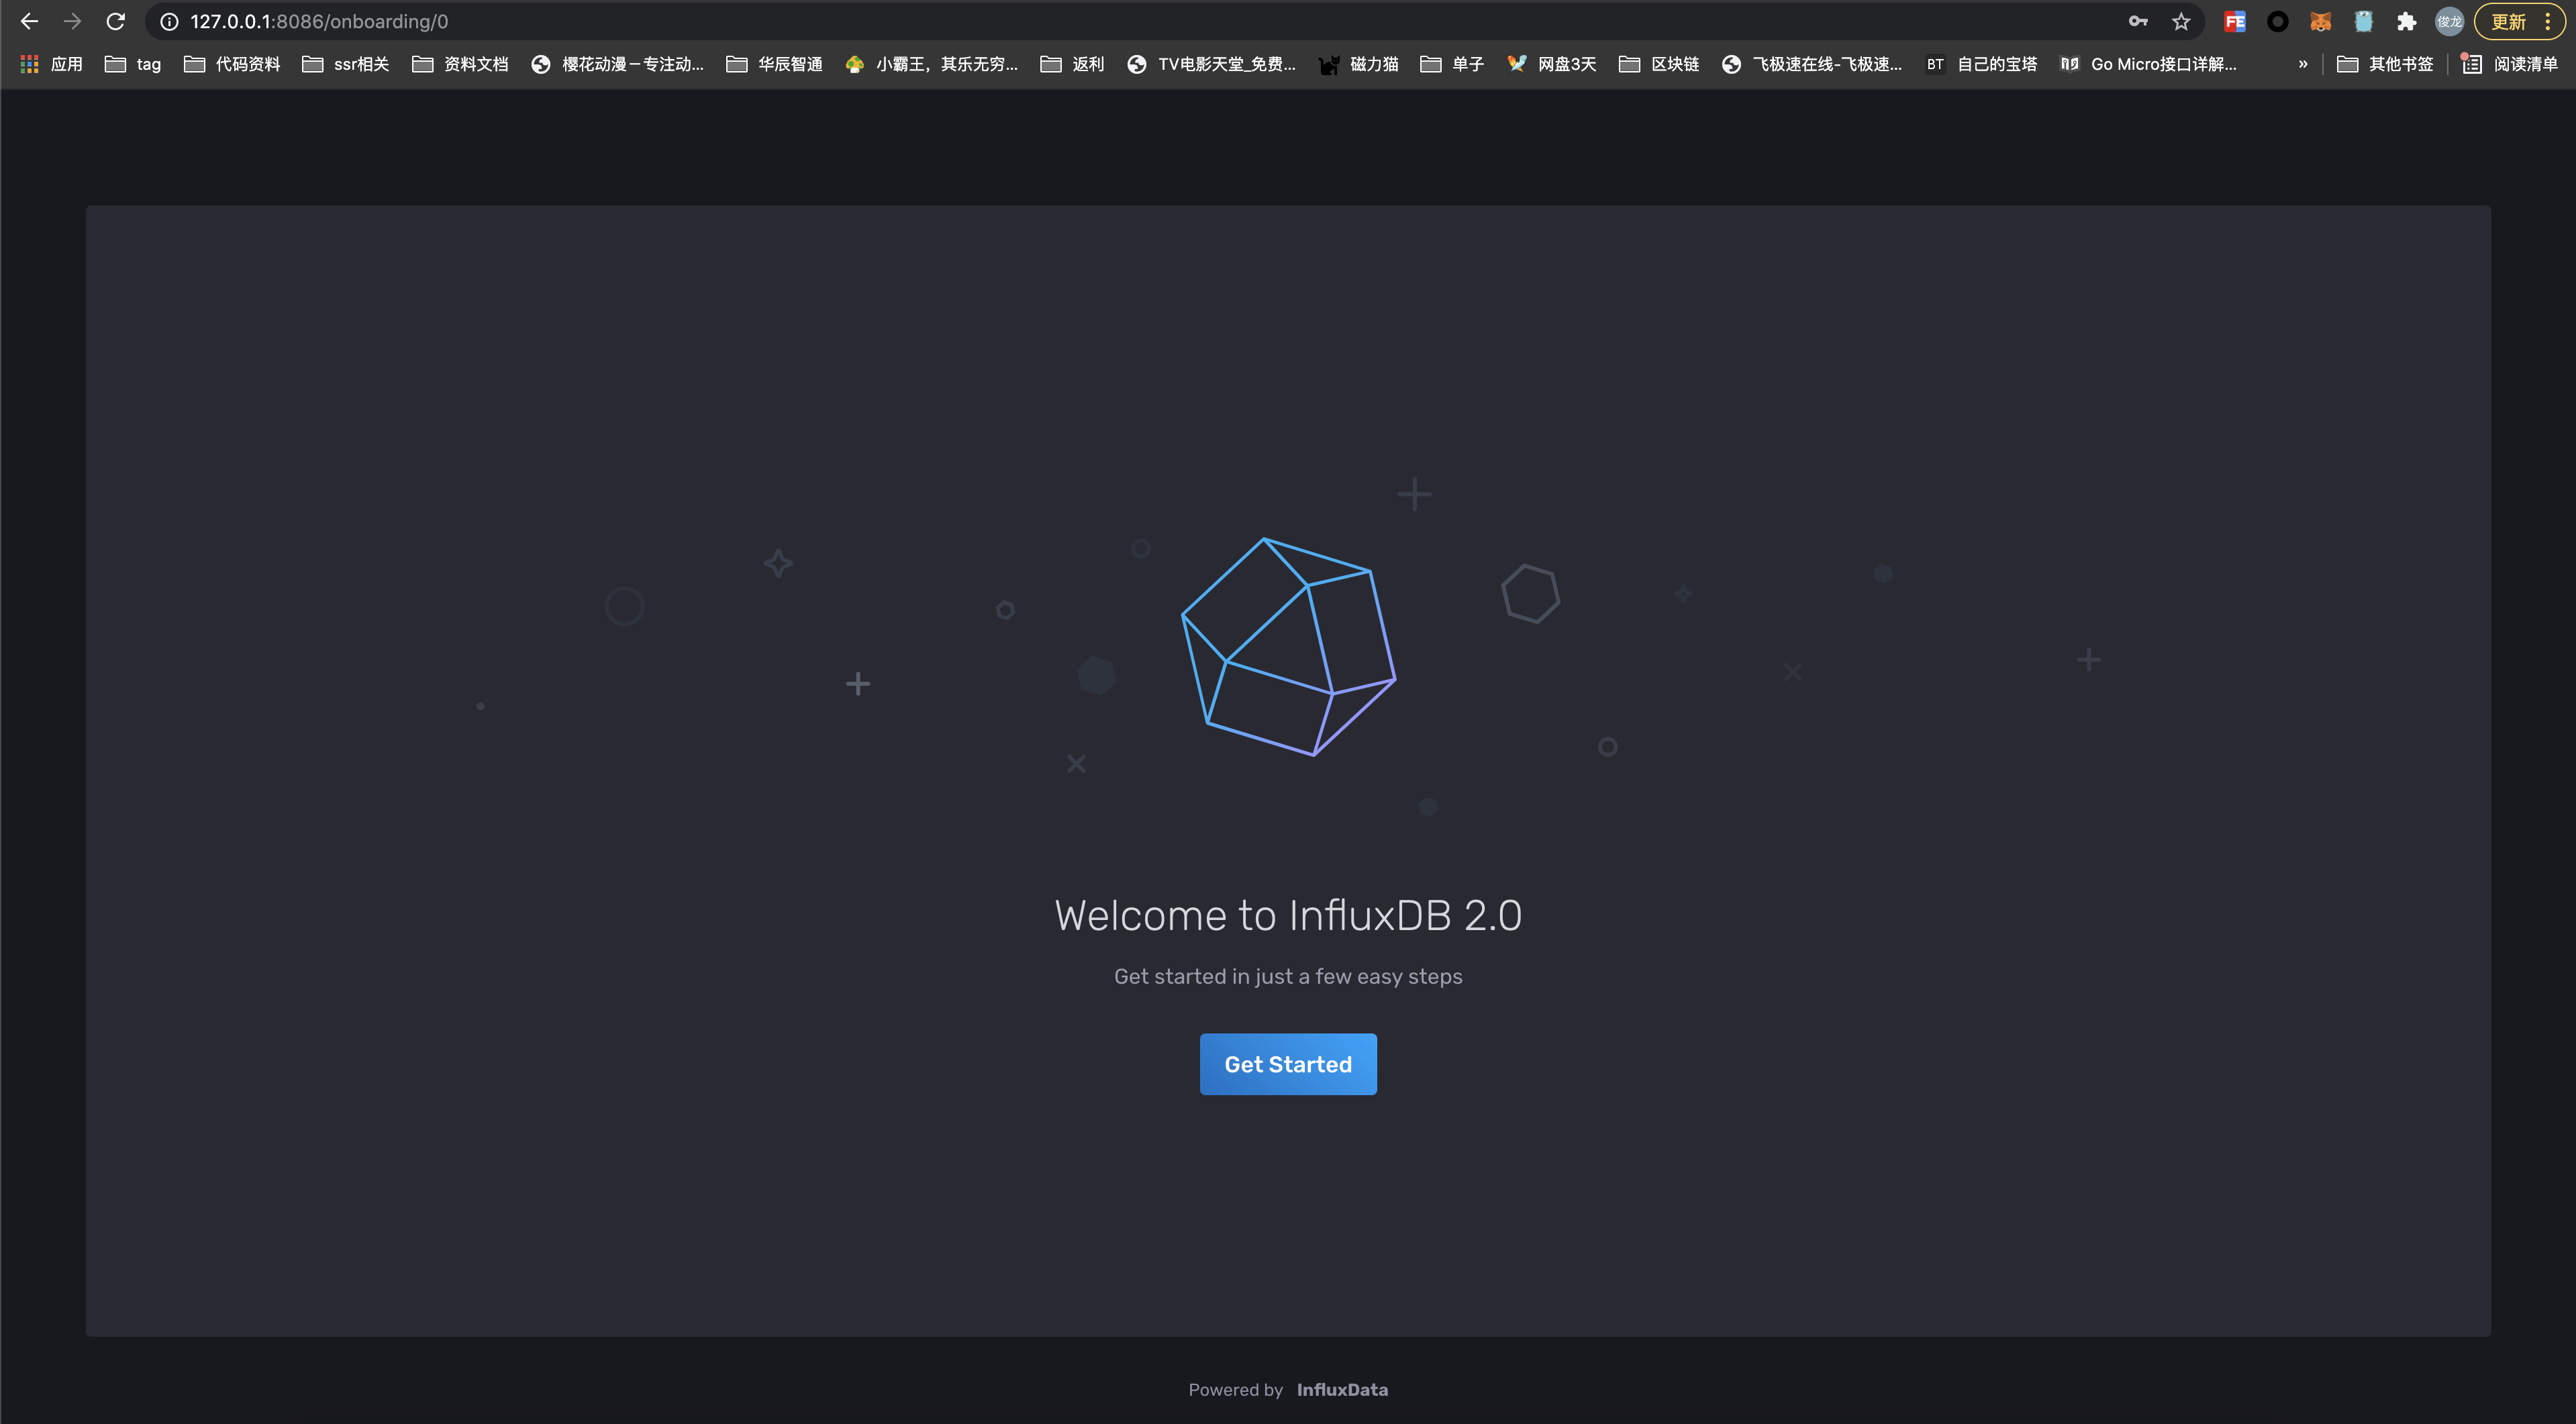Open the TV电影天堂 bookmark
2576x1424 pixels.
coord(1211,64)
